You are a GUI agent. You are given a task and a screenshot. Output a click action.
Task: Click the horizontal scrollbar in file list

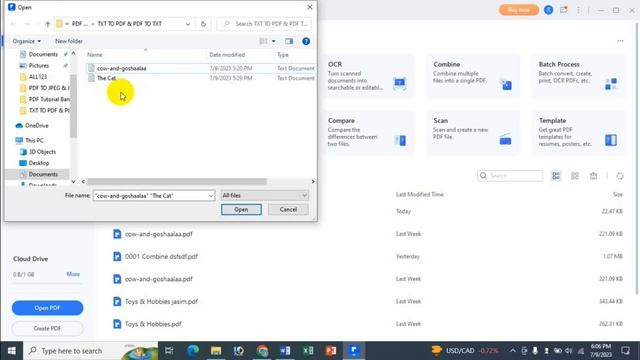(176, 182)
